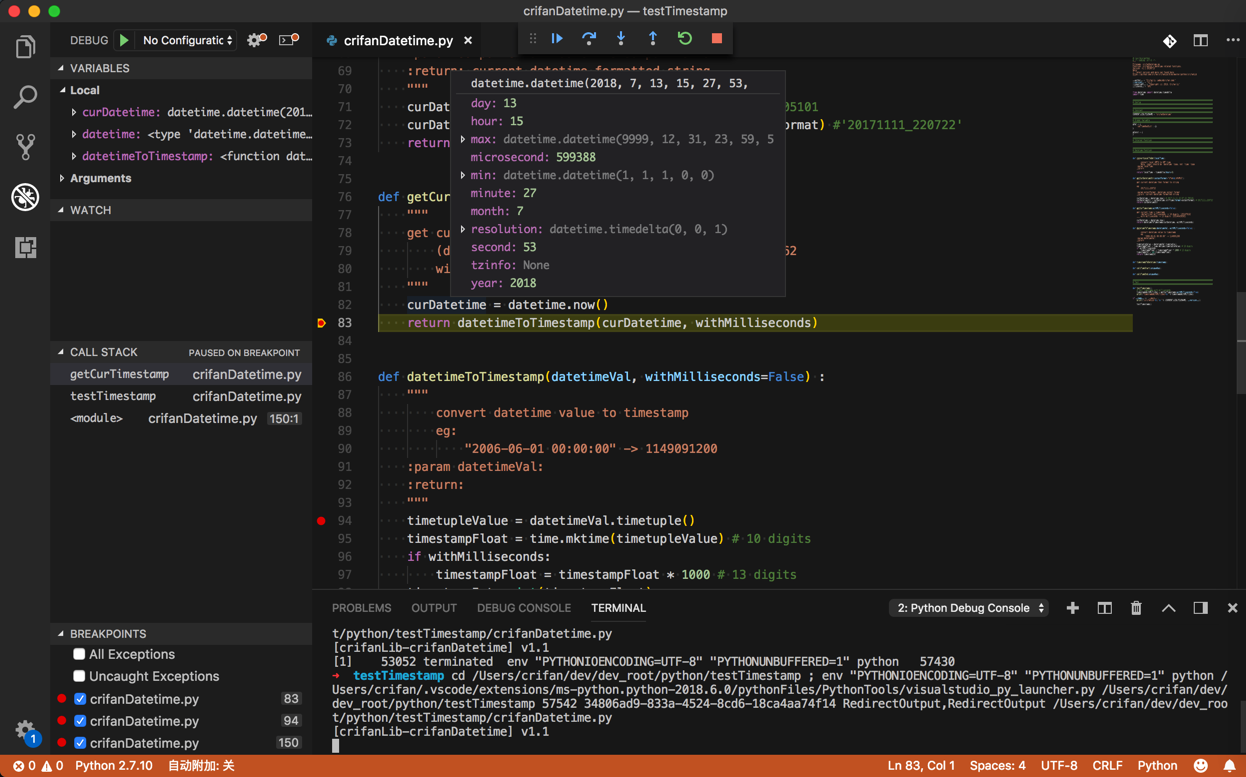Expand the curDatetime variable

(74, 112)
